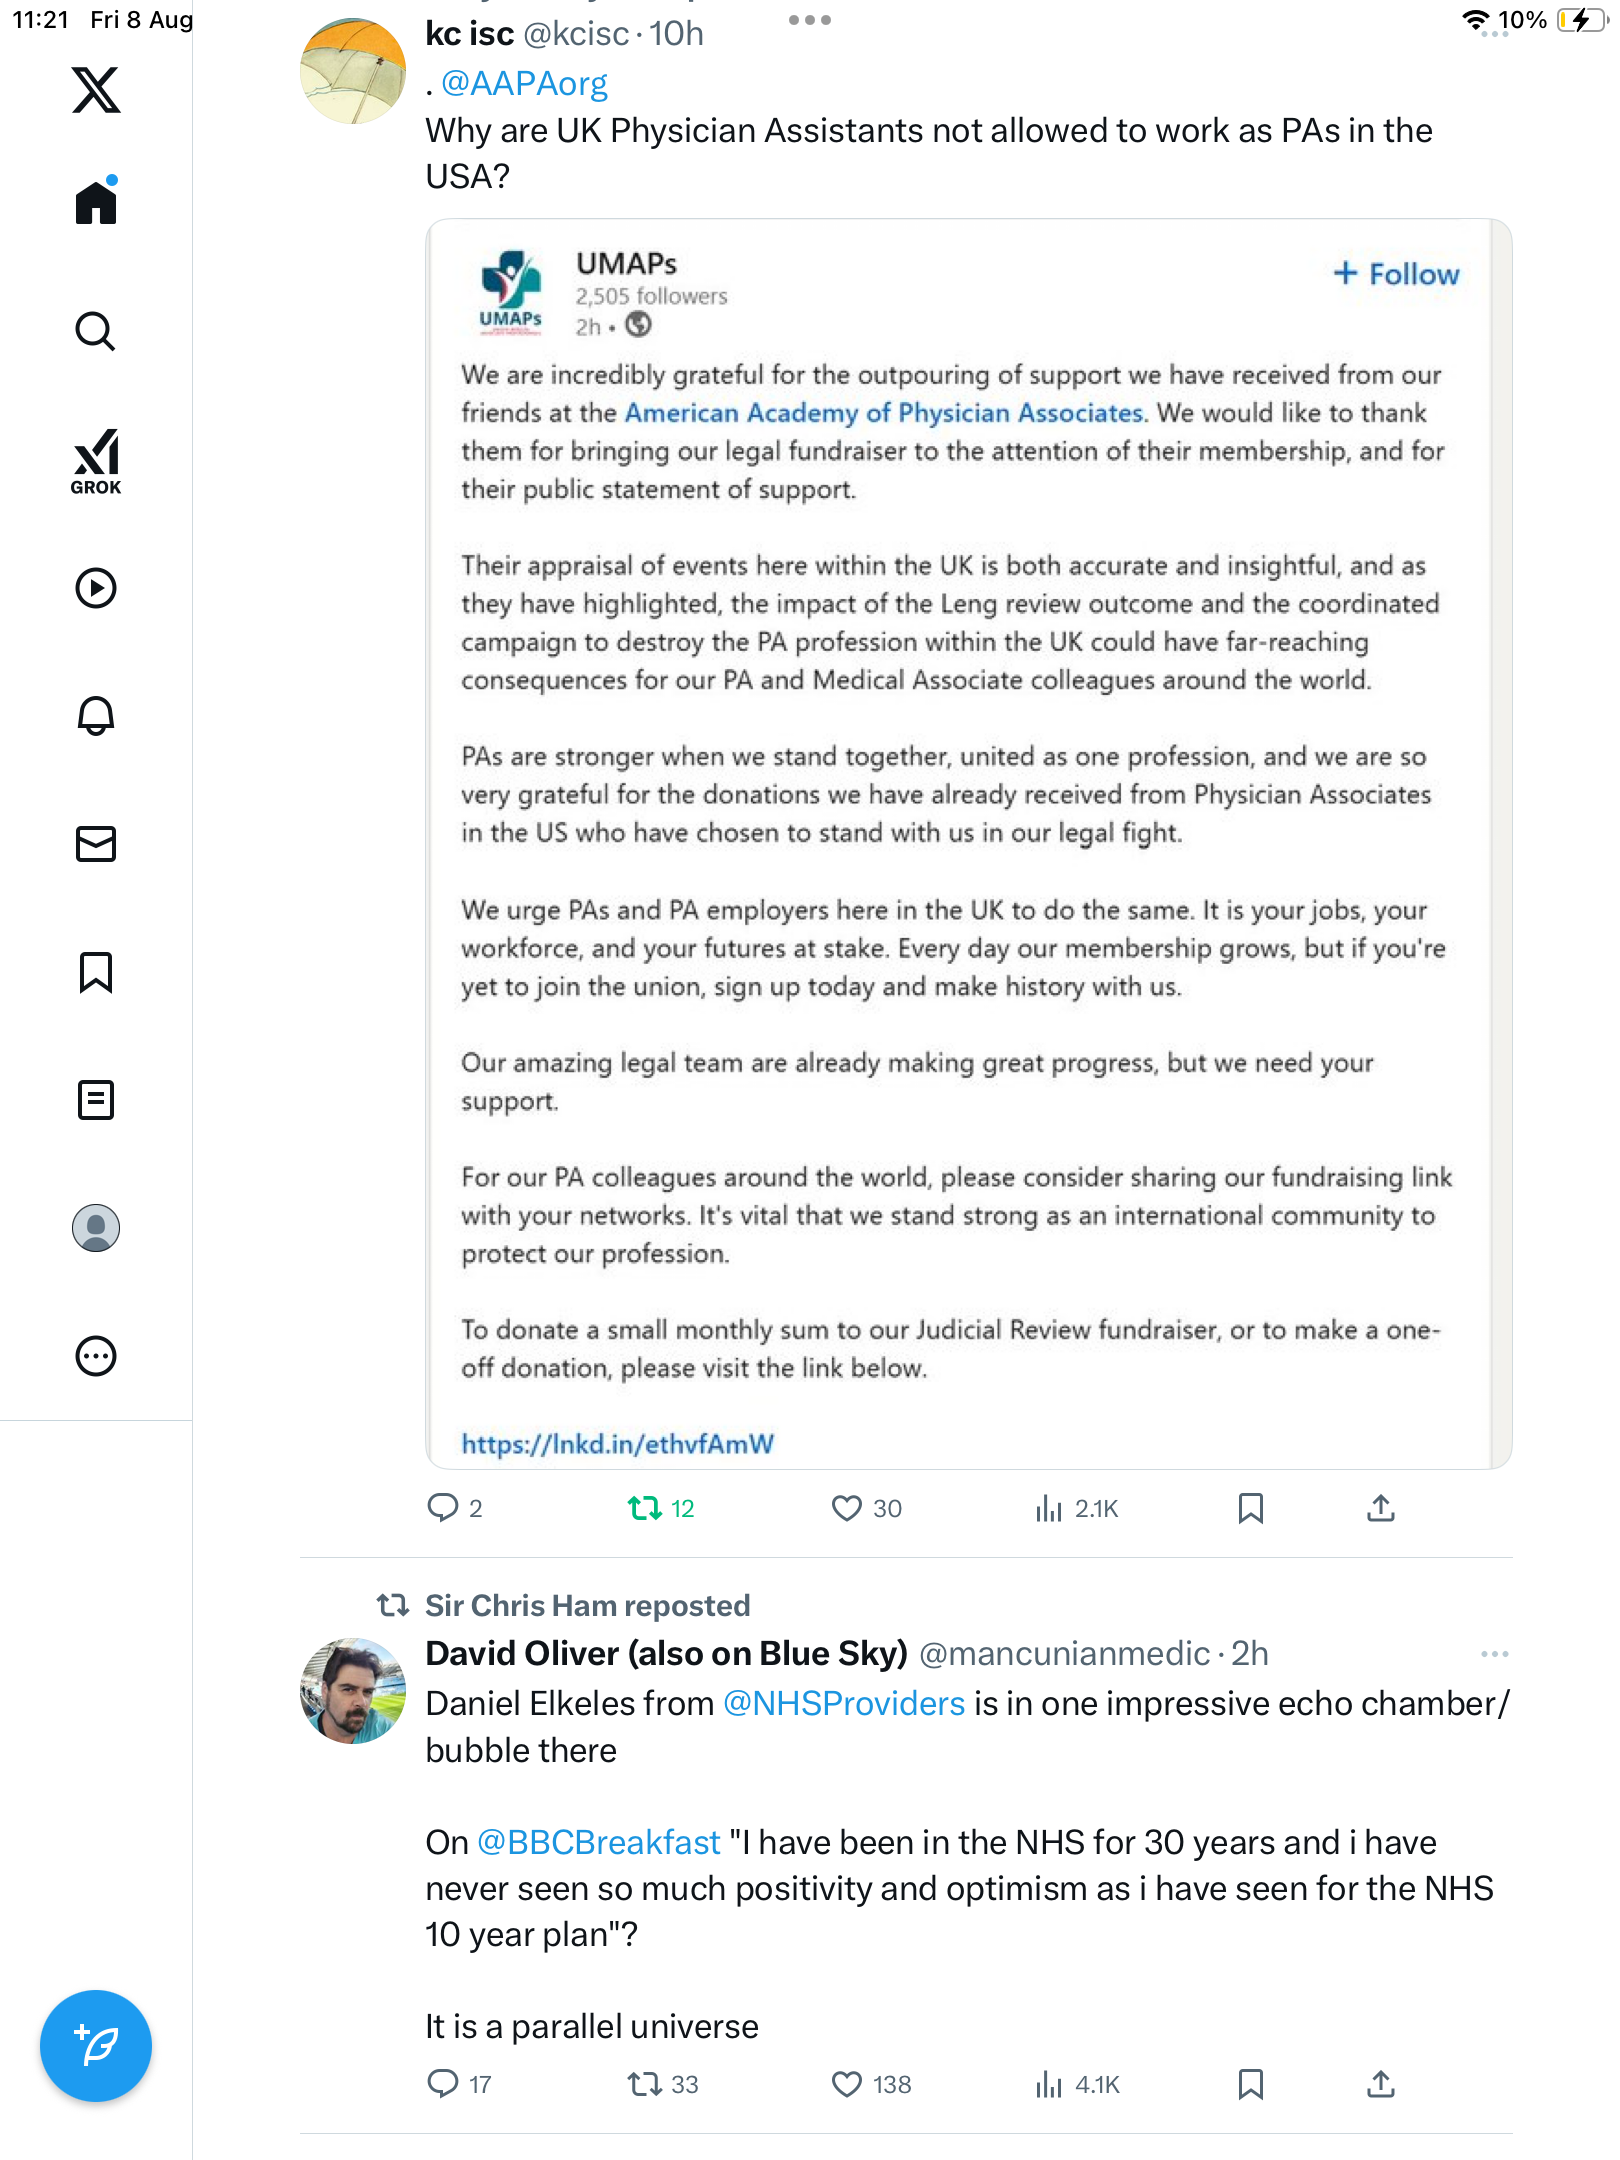Bookmark David Oliver's post
1620x2160 pixels.
(x=1250, y=2084)
